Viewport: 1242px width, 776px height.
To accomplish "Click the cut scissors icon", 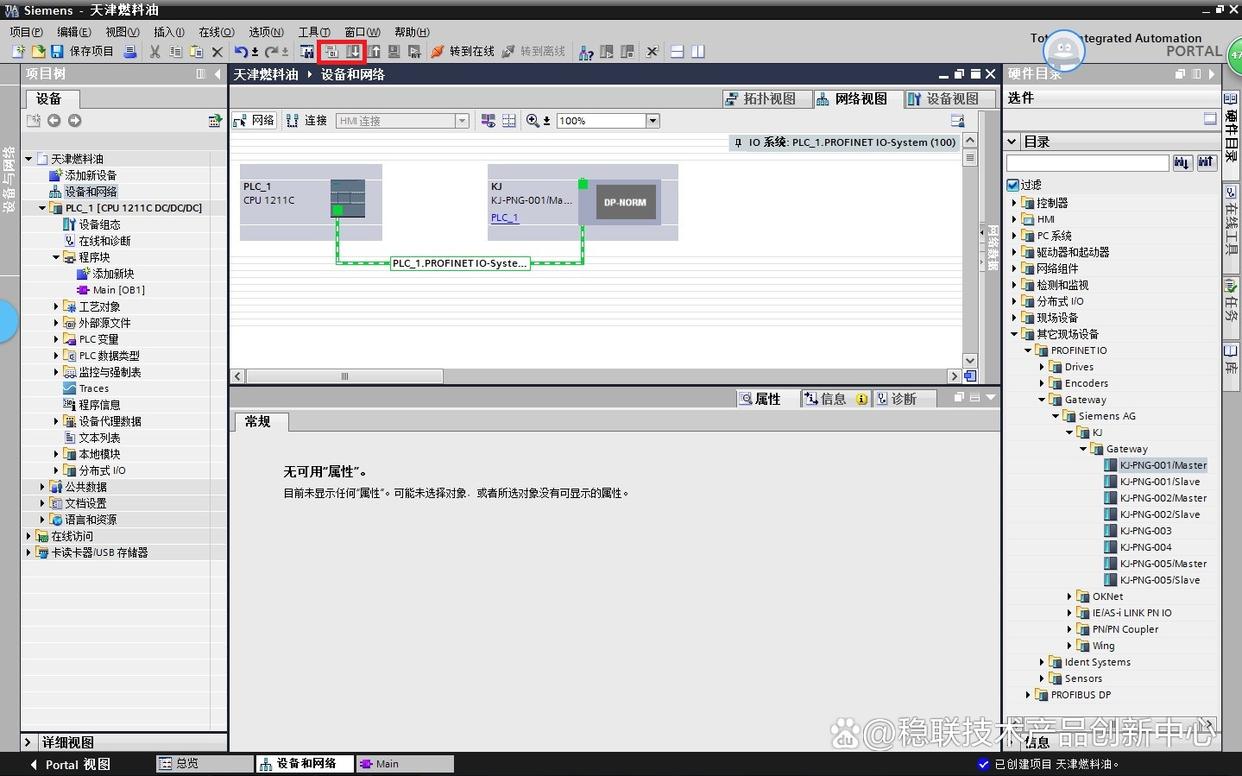I will click(155, 52).
